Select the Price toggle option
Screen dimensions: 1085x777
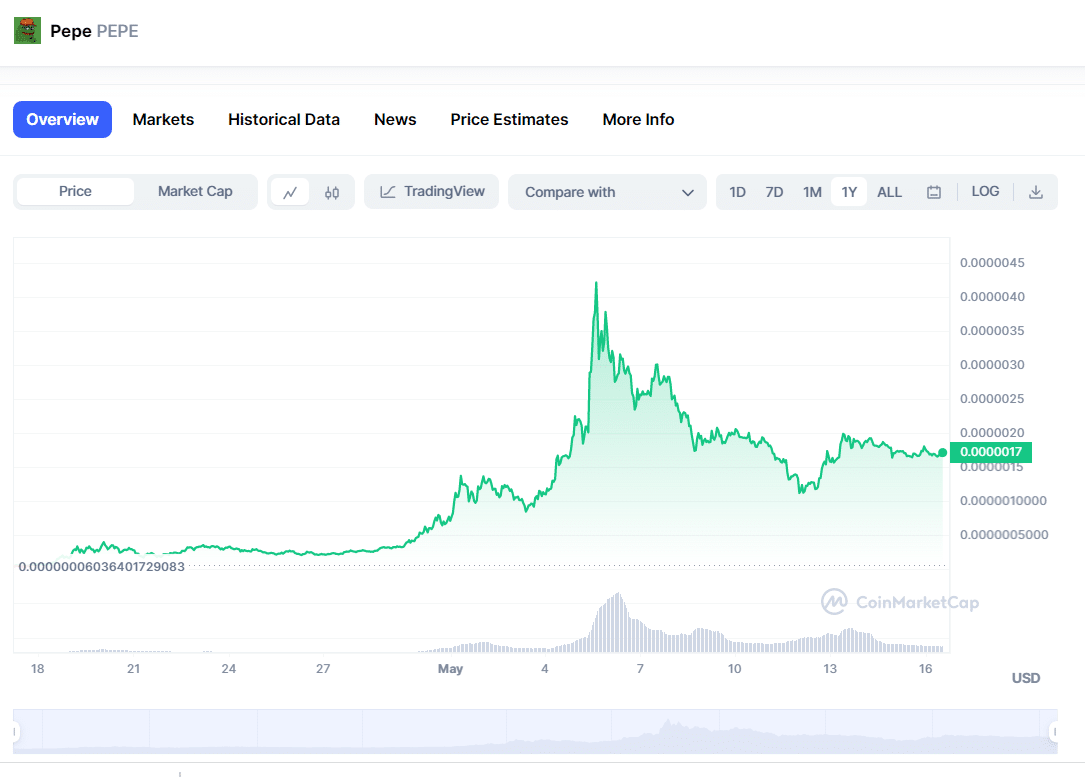(x=75, y=192)
